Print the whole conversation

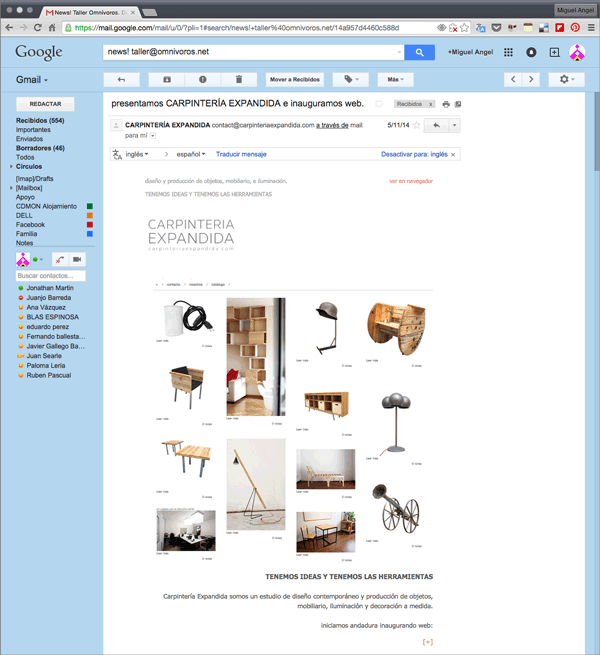446,104
